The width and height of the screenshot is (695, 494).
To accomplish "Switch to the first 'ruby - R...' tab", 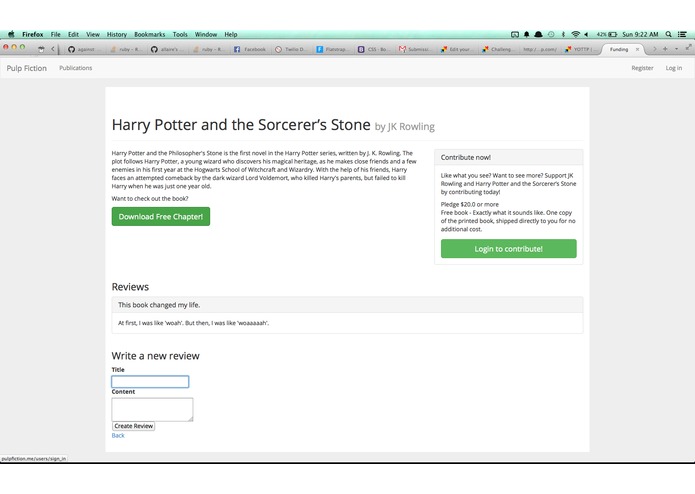I will click(126, 49).
